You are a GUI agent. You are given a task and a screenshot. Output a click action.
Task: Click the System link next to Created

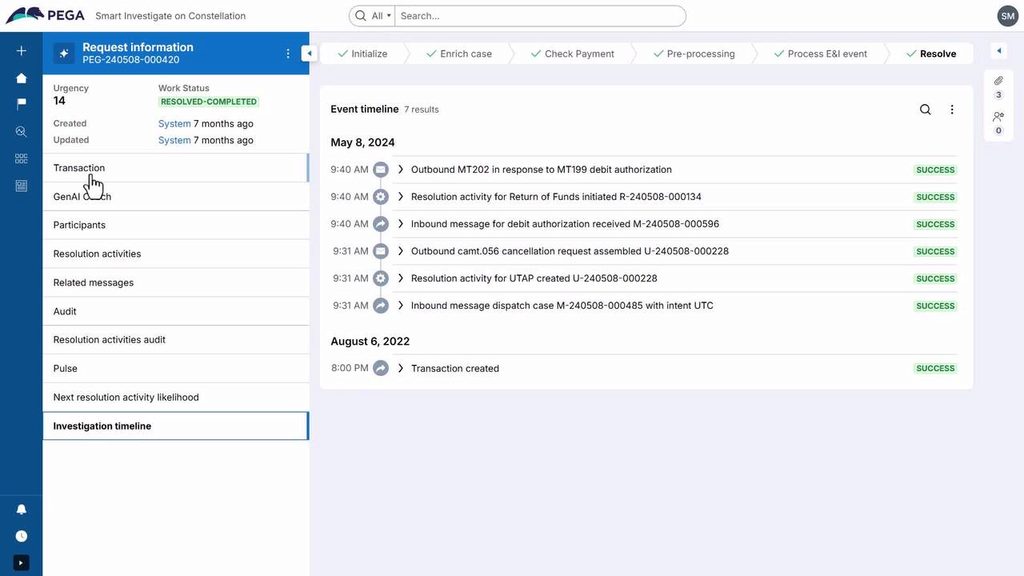[x=174, y=124]
